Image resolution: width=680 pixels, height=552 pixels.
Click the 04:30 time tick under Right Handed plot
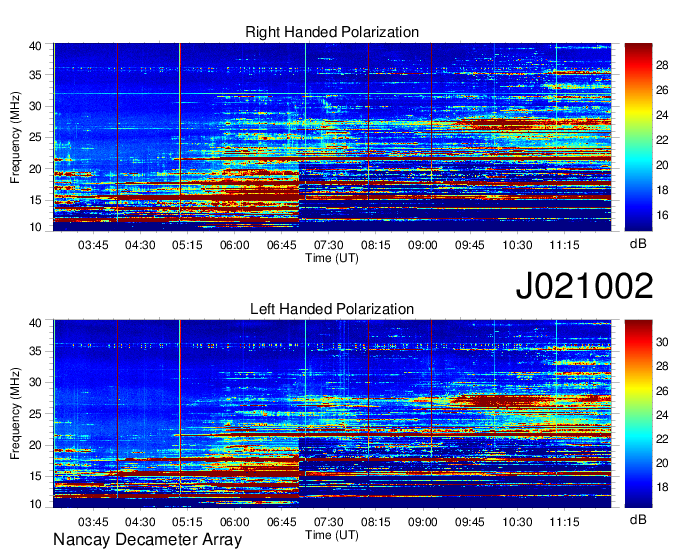point(140,245)
